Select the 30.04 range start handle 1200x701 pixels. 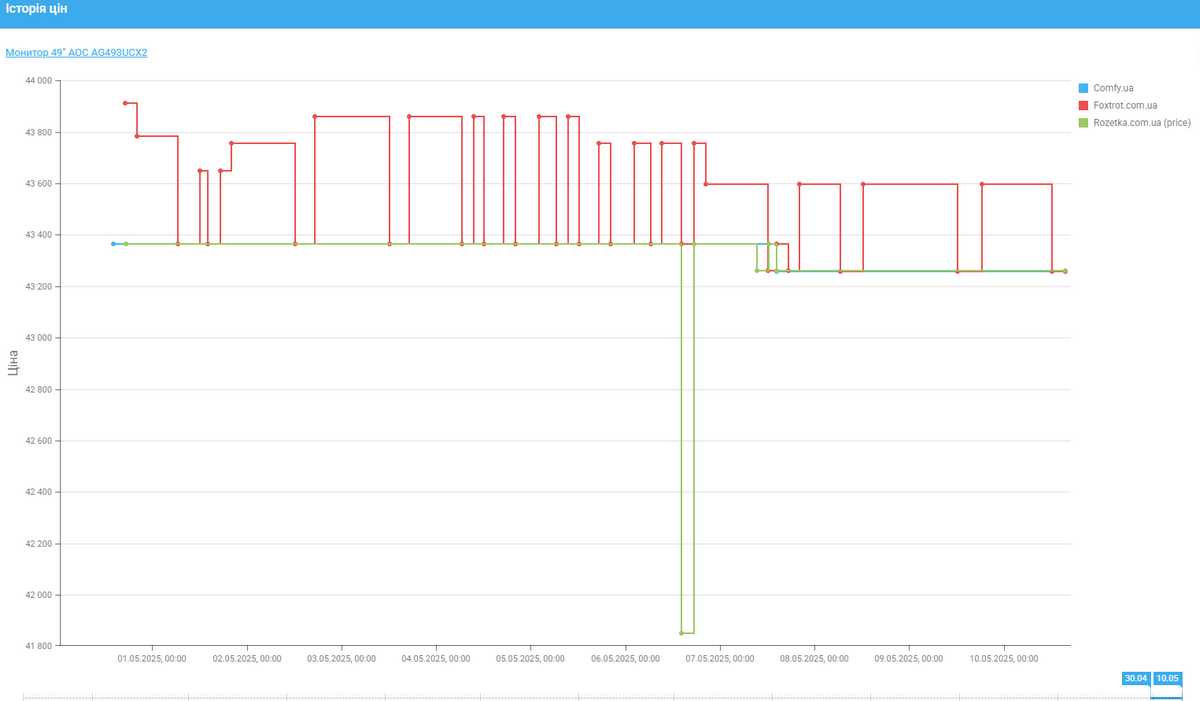[1135, 678]
